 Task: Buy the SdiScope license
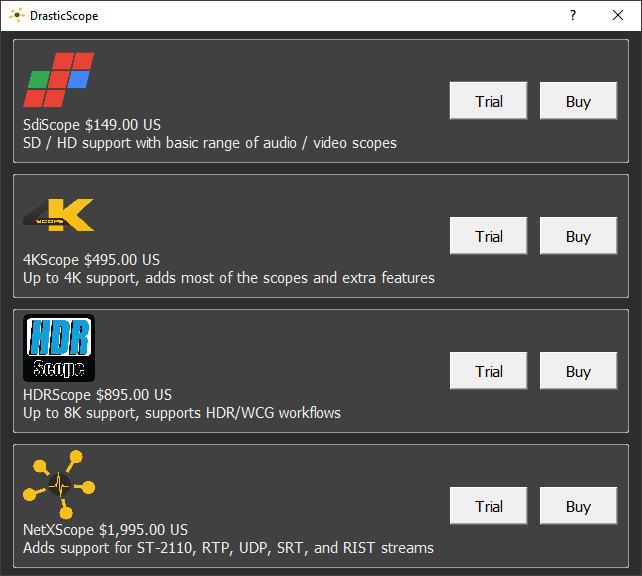pos(578,101)
